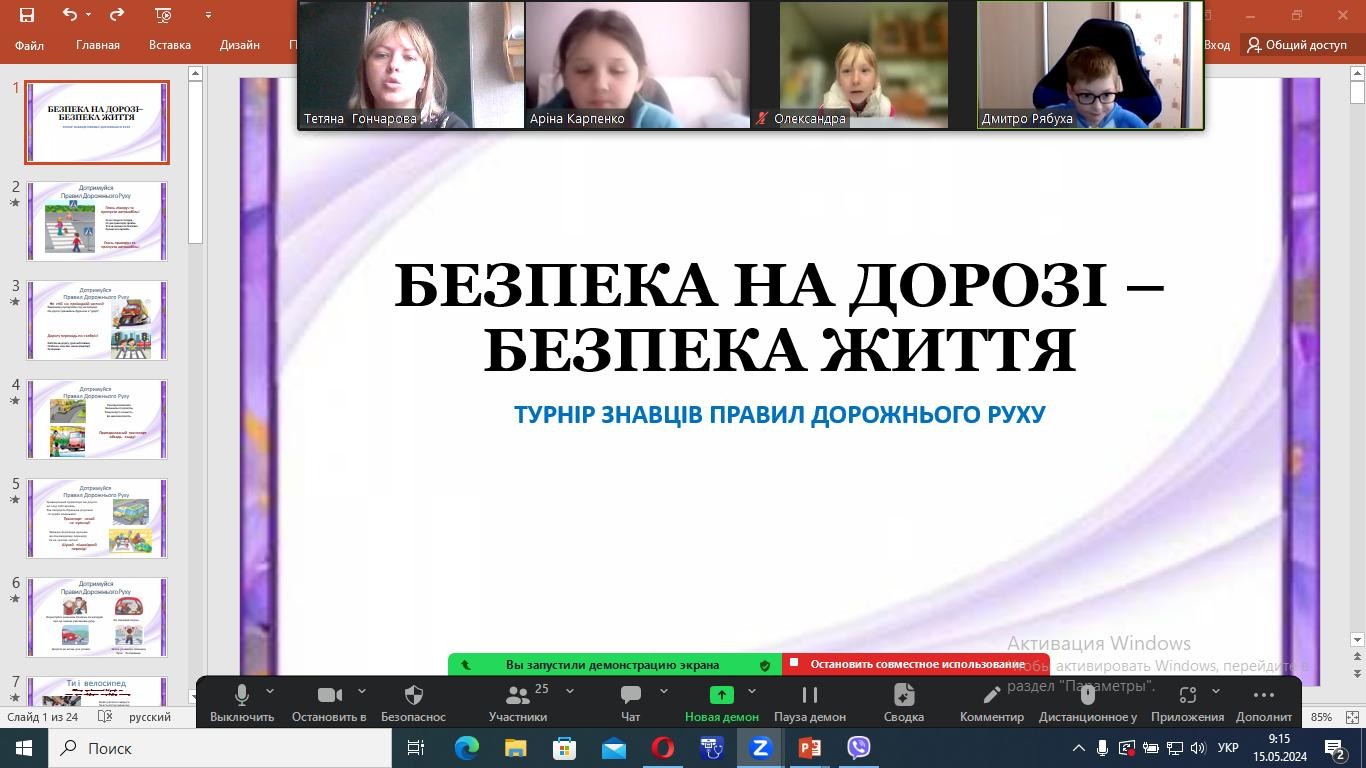This screenshot has width=1366, height=768.
Task: Select Тетяна Гончарова video tile
Action: click(411, 65)
